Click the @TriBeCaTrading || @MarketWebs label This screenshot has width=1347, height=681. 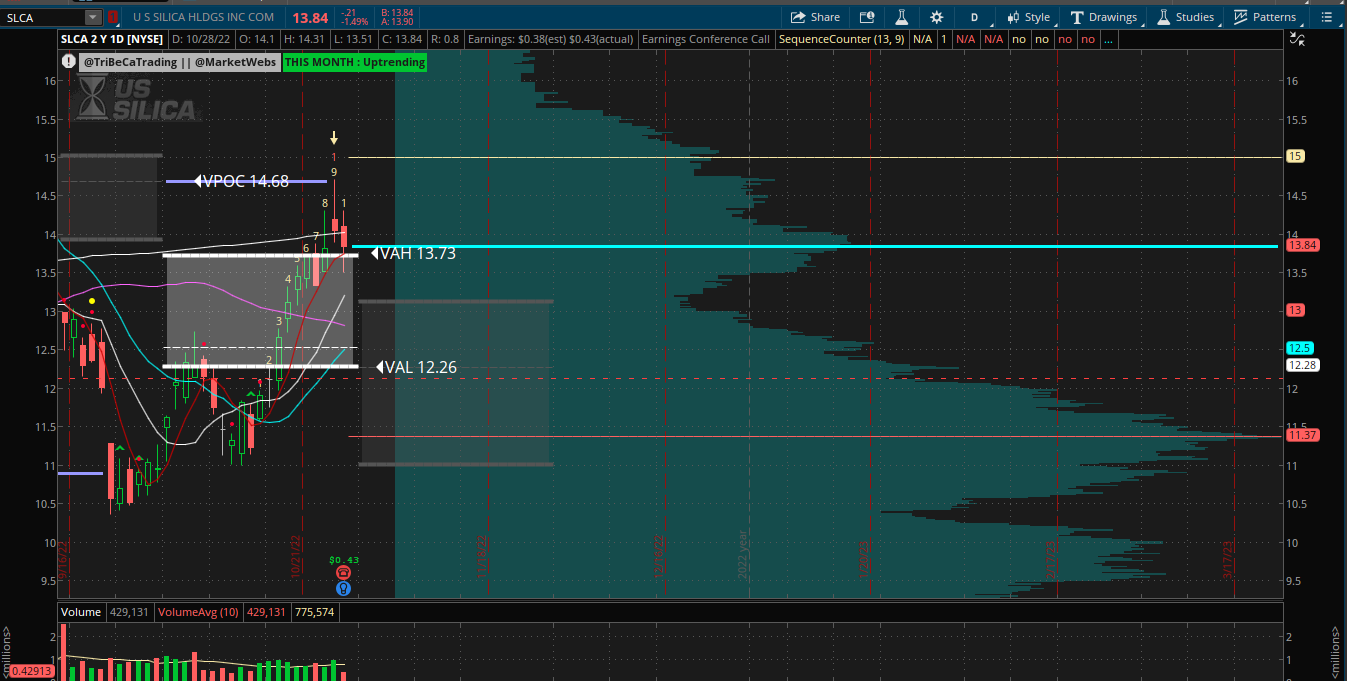pyautogui.click(x=179, y=62)
